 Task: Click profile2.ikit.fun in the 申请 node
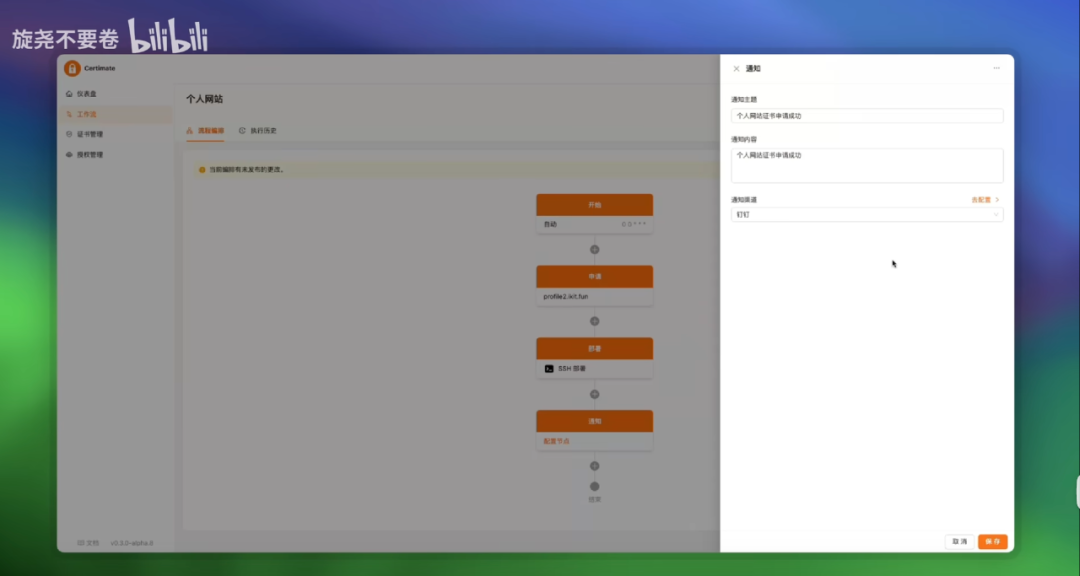click(x=565, y=297)
